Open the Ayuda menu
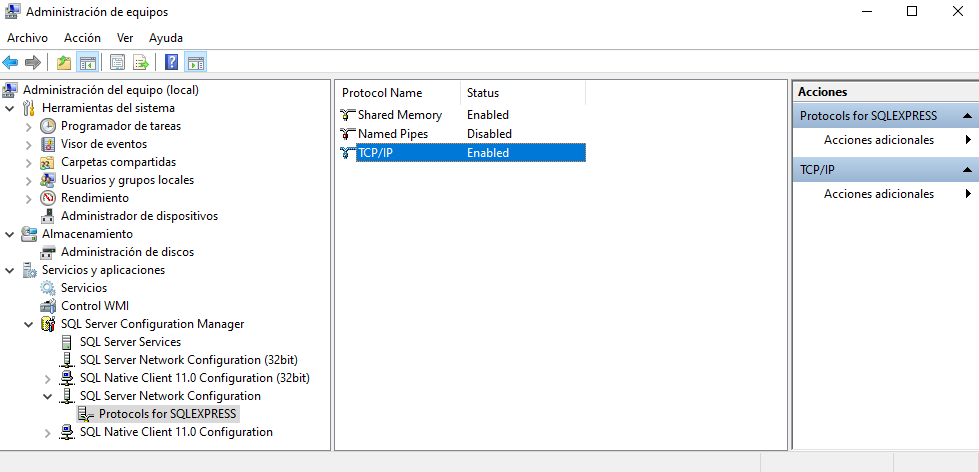This screenshot has height=472, width=979. click(165, 38)
